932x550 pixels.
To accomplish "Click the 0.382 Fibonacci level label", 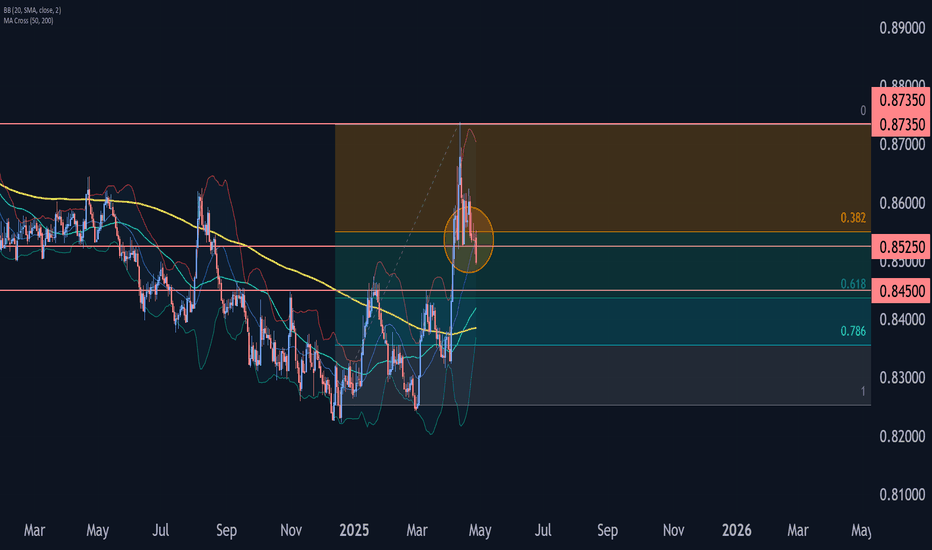I will click(x=853, y=218).
